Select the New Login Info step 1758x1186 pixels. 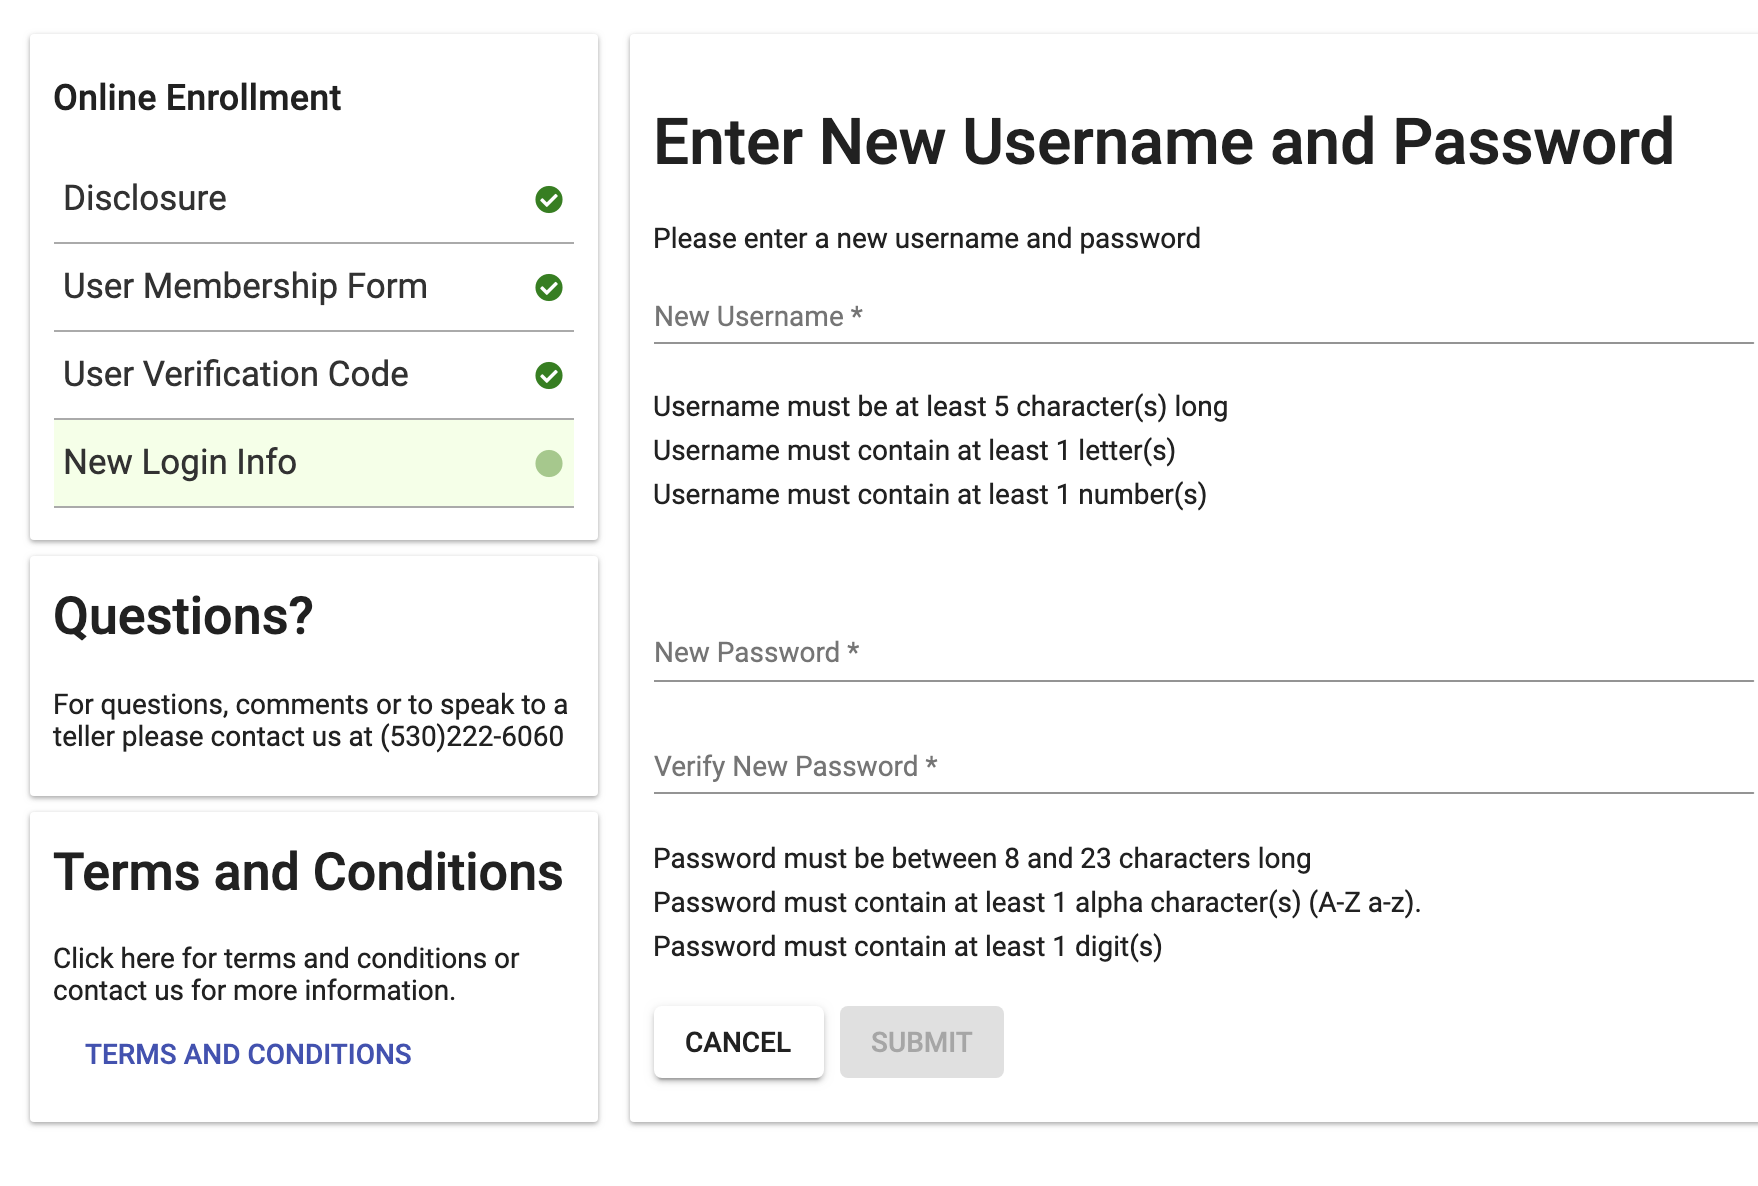[x=314, y=463]
